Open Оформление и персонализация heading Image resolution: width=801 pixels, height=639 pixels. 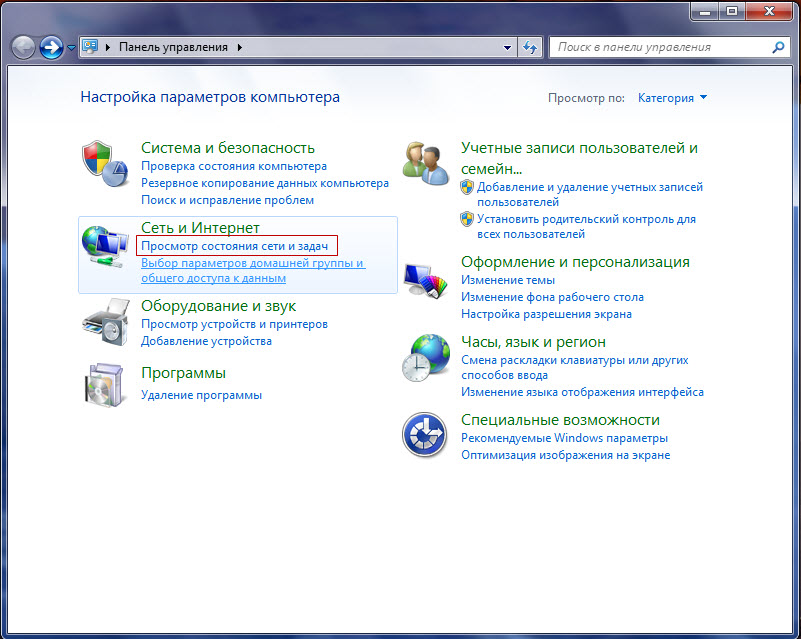(575, 262)
